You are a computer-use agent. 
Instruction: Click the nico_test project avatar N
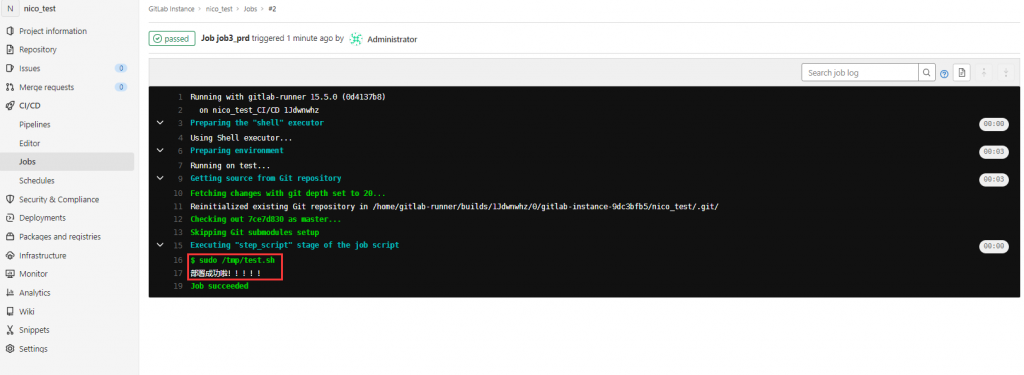coord(10,9)
